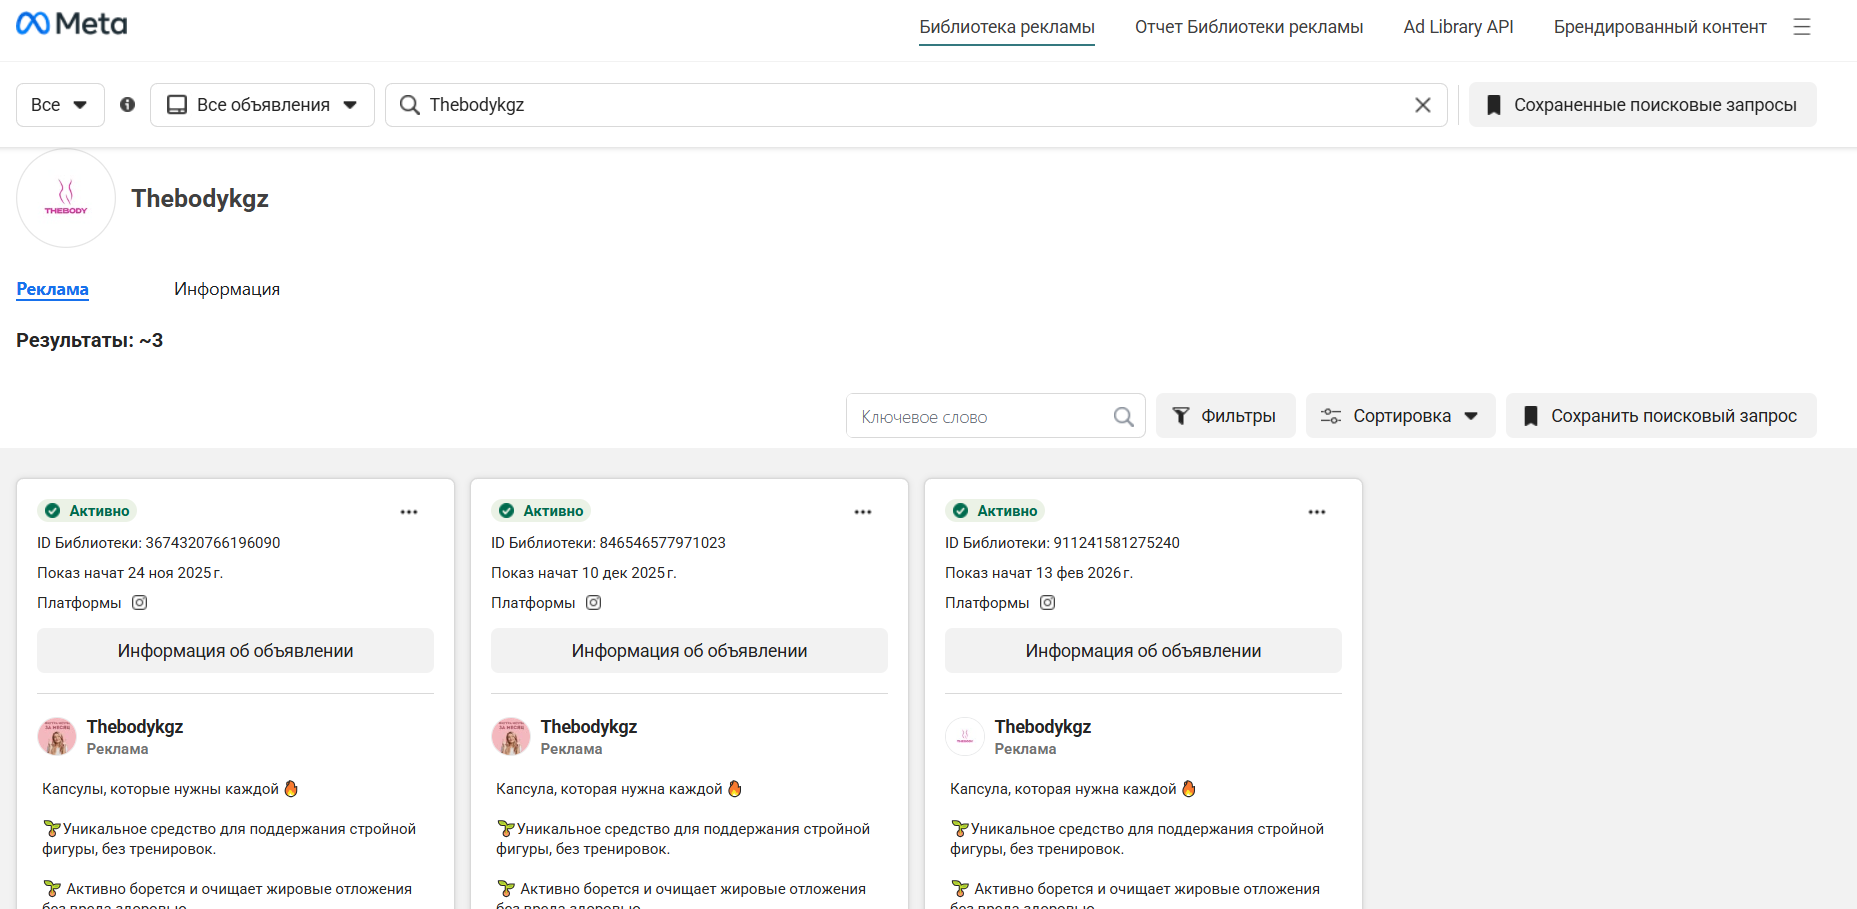Click the keyword search magnifier icon

coord(1123,417)
